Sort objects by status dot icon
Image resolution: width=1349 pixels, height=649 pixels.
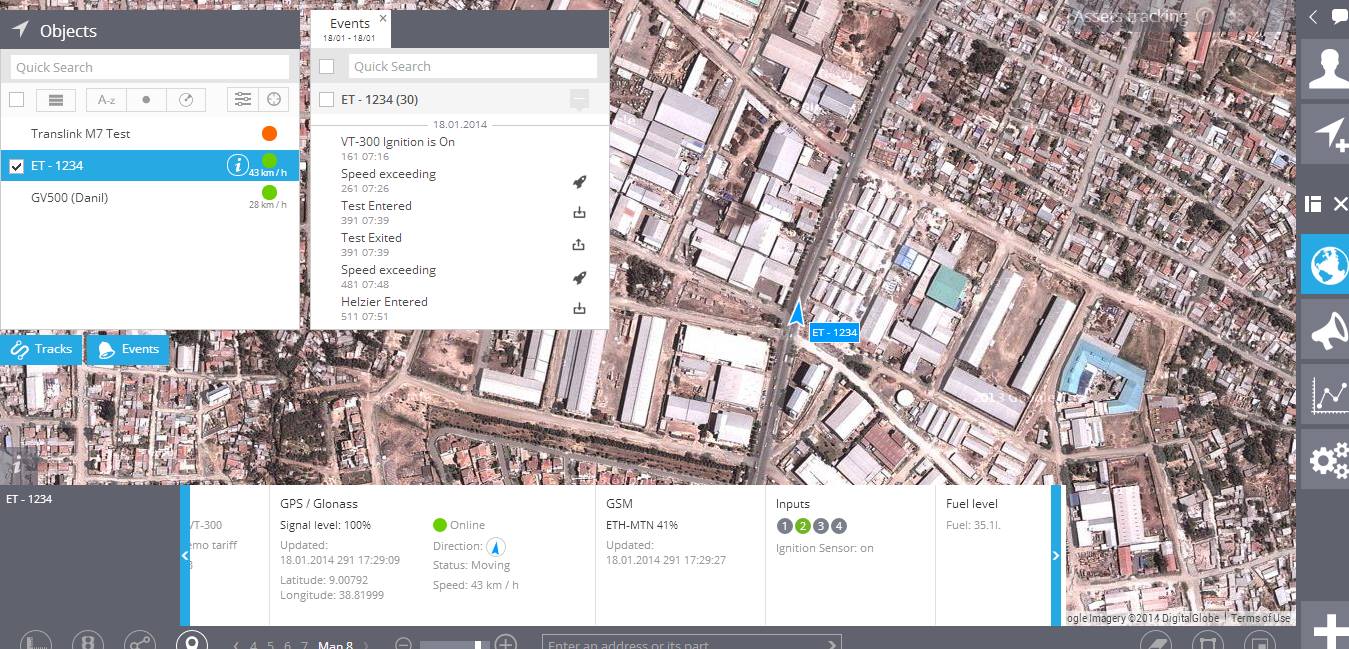(146, 99)
